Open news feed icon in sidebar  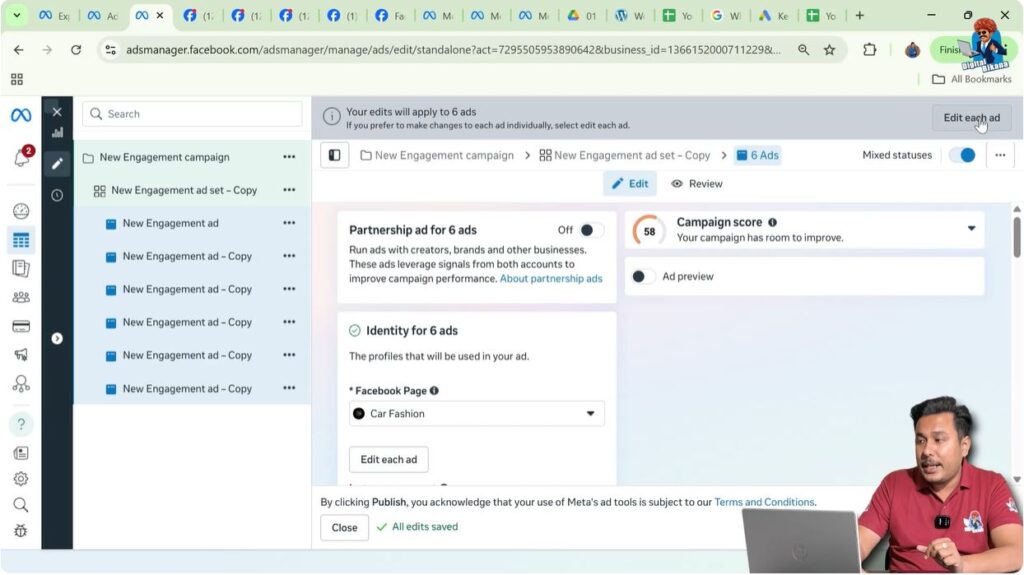click(21, 453)
